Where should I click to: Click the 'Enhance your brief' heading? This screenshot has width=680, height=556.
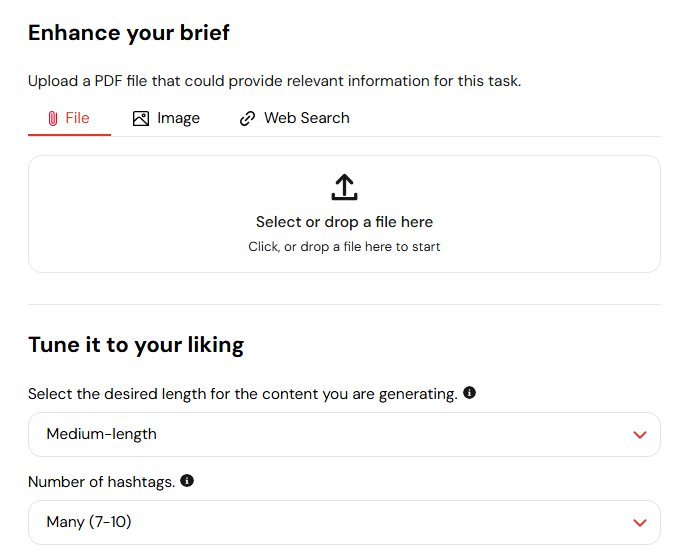129,32
